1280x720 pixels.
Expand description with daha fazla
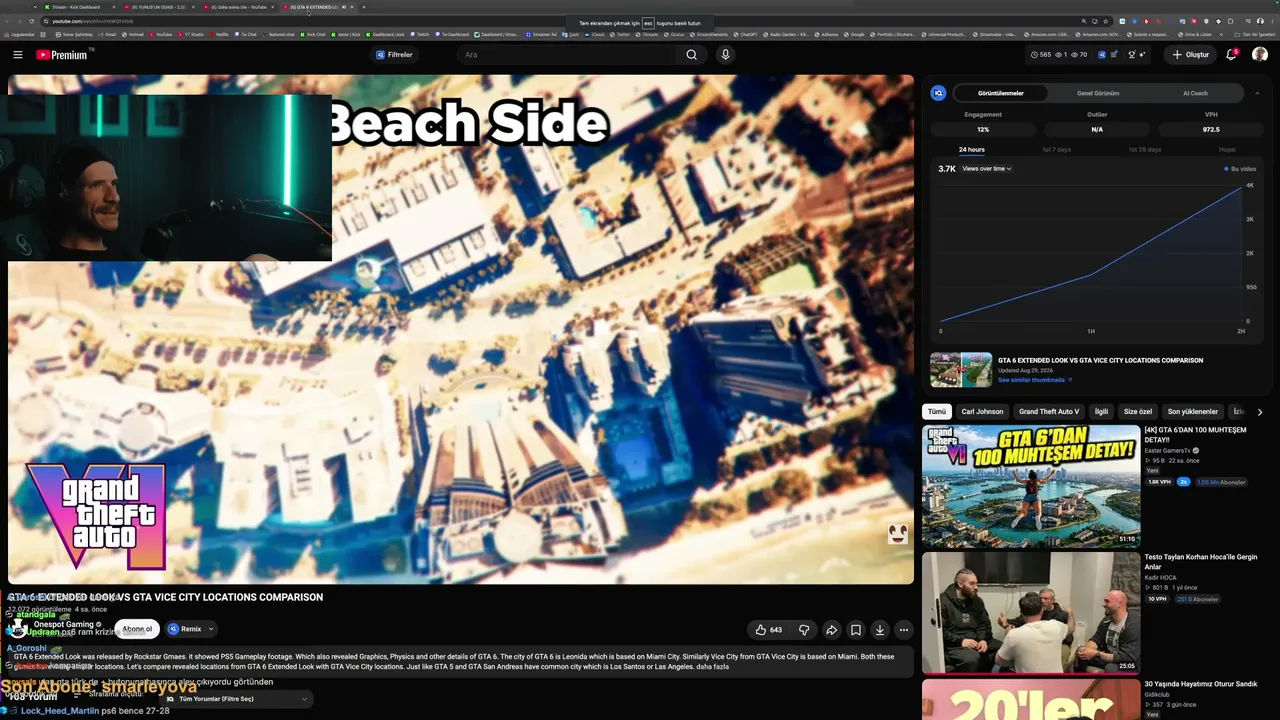click(712, 666)
